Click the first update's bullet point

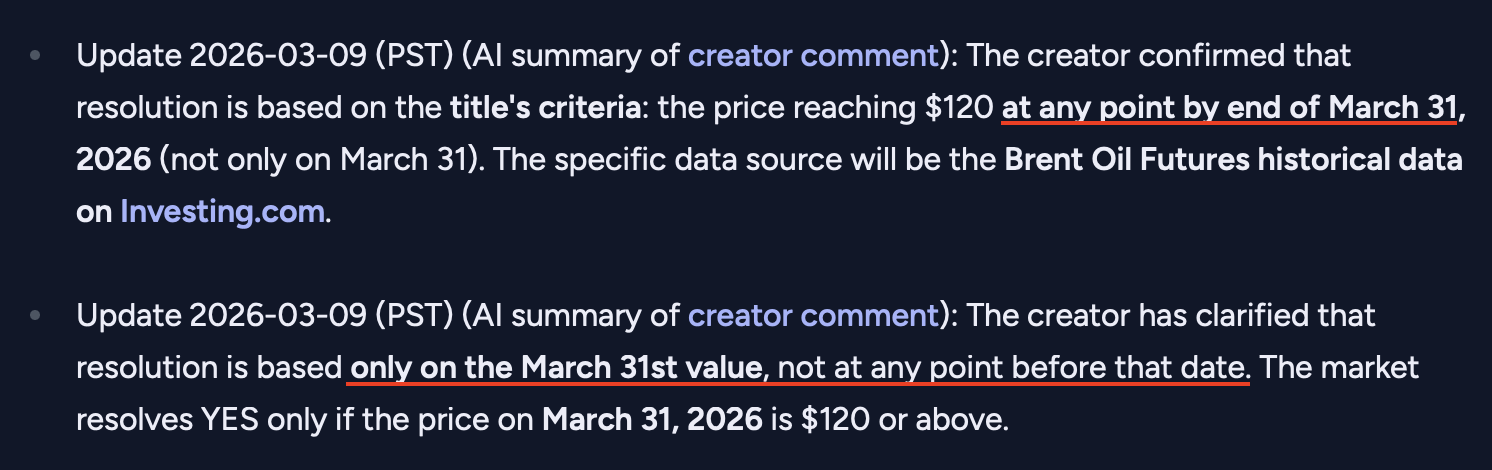coord(36,55)
